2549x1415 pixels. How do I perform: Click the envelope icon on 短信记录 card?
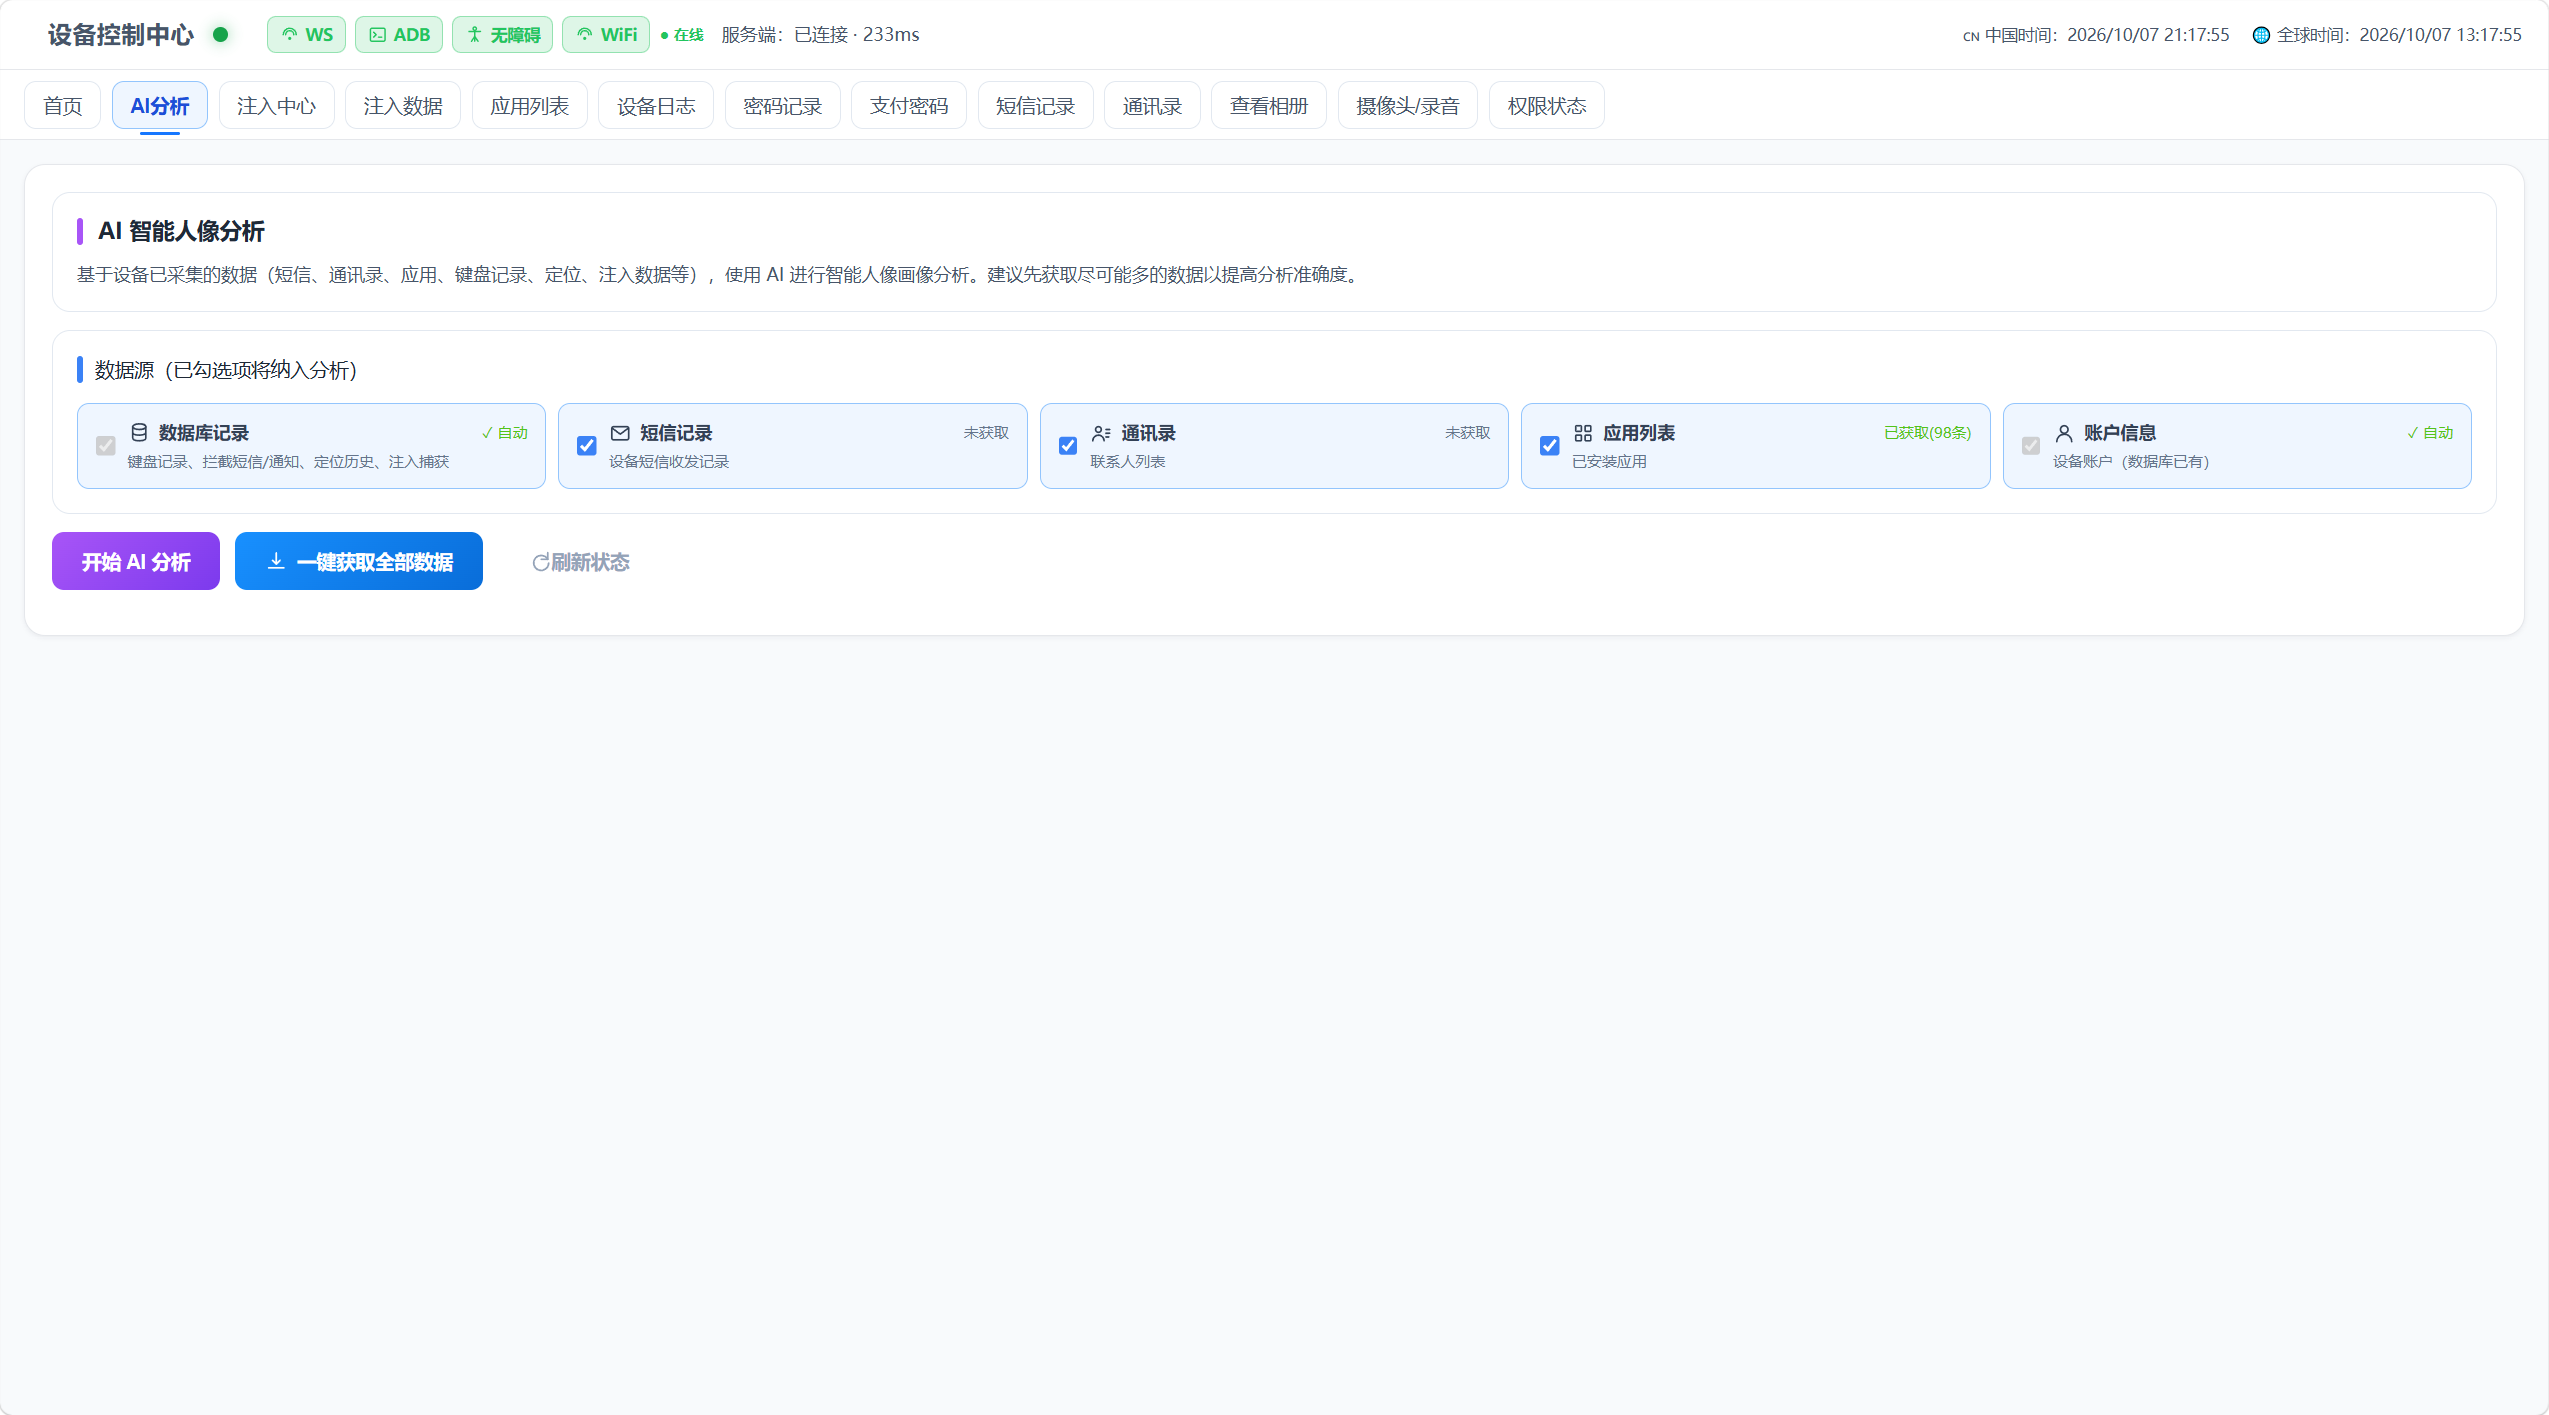pos(620,433)
